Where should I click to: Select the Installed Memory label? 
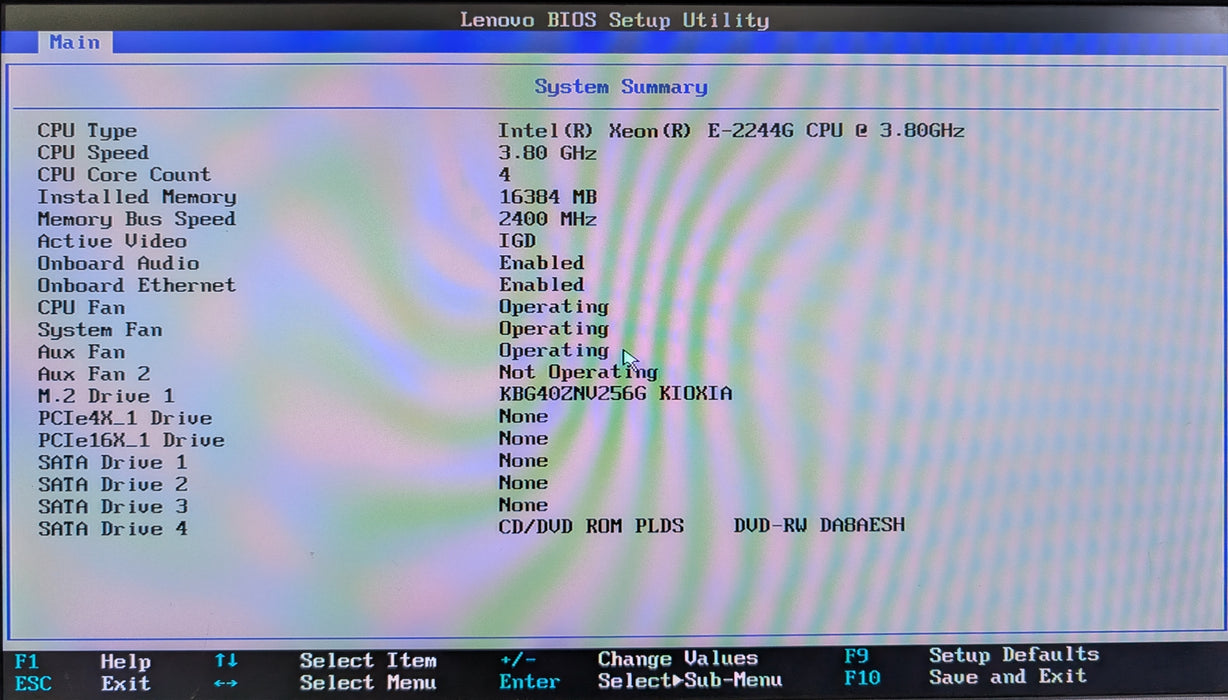click(137, 197)
